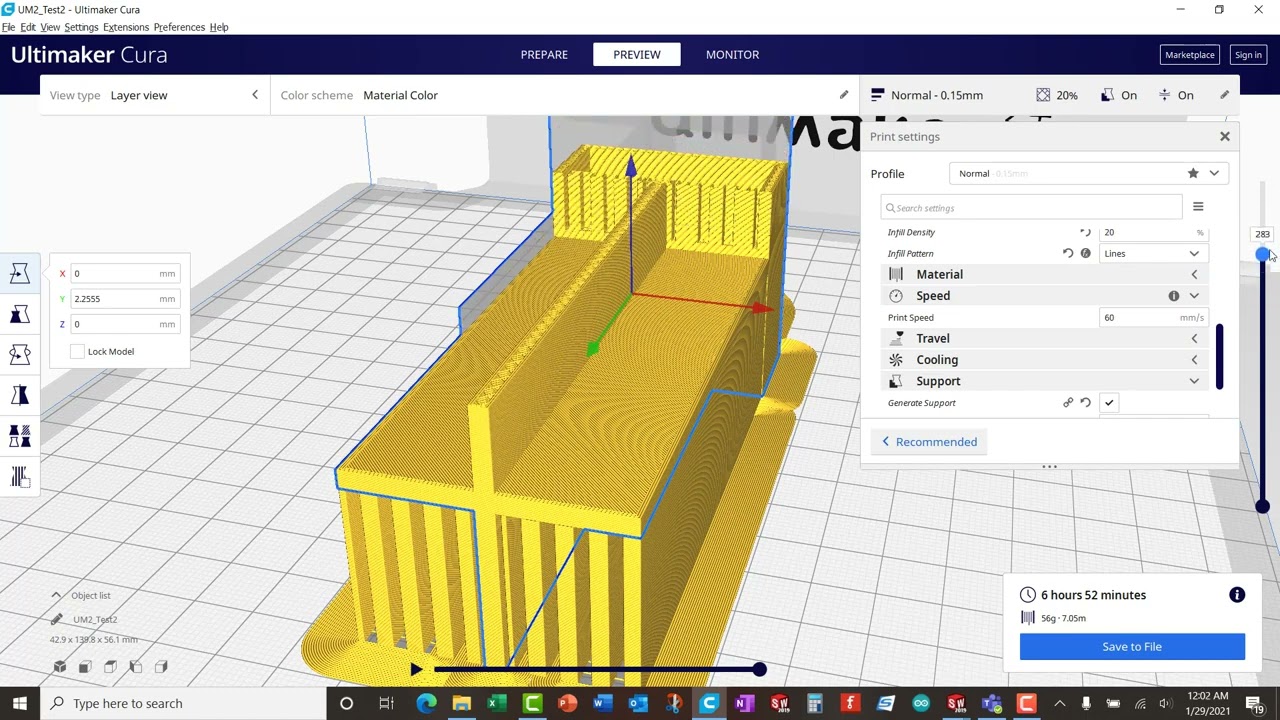Screen dimensions: 1280x720
Task: Click the bottom layer slider handle
Action: coord(1263,506)
